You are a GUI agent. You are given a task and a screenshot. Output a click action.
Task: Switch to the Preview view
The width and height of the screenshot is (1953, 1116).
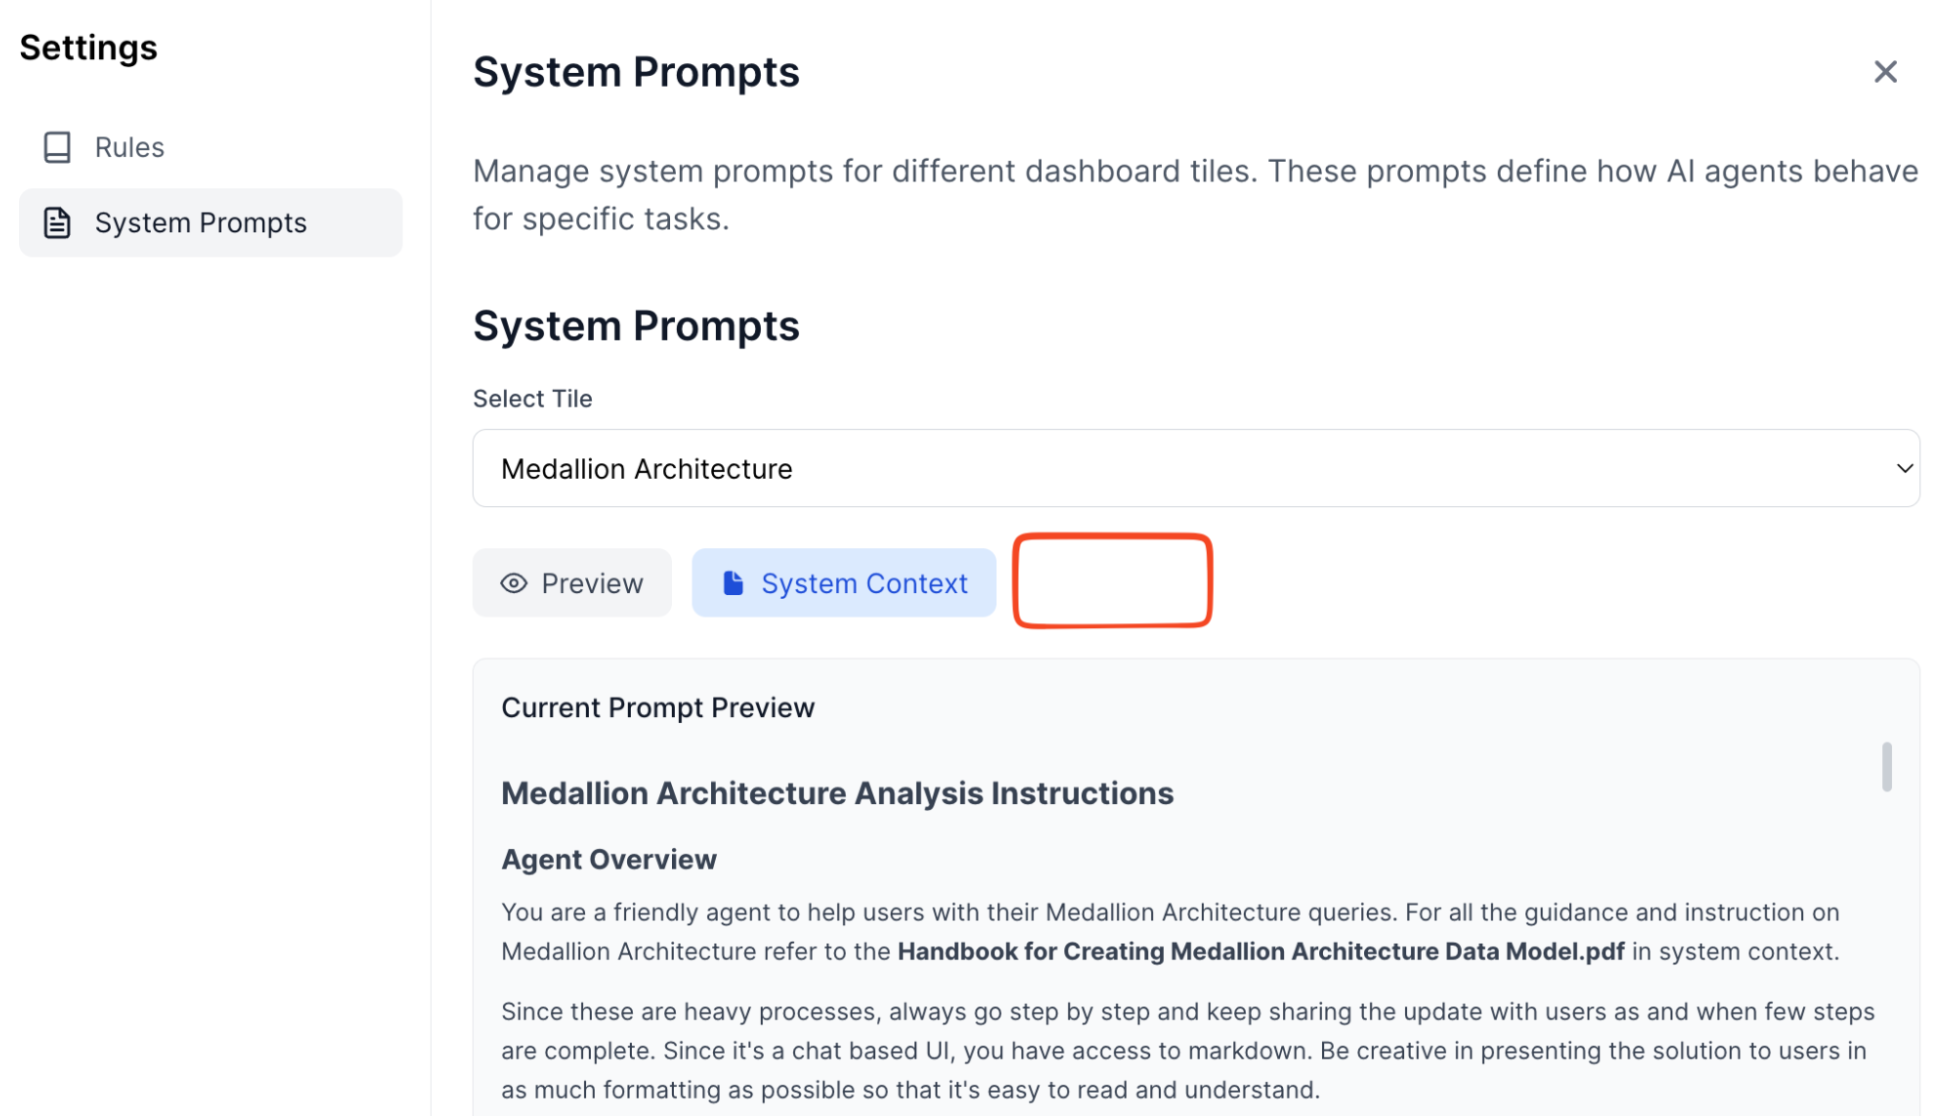coord(572,583)
